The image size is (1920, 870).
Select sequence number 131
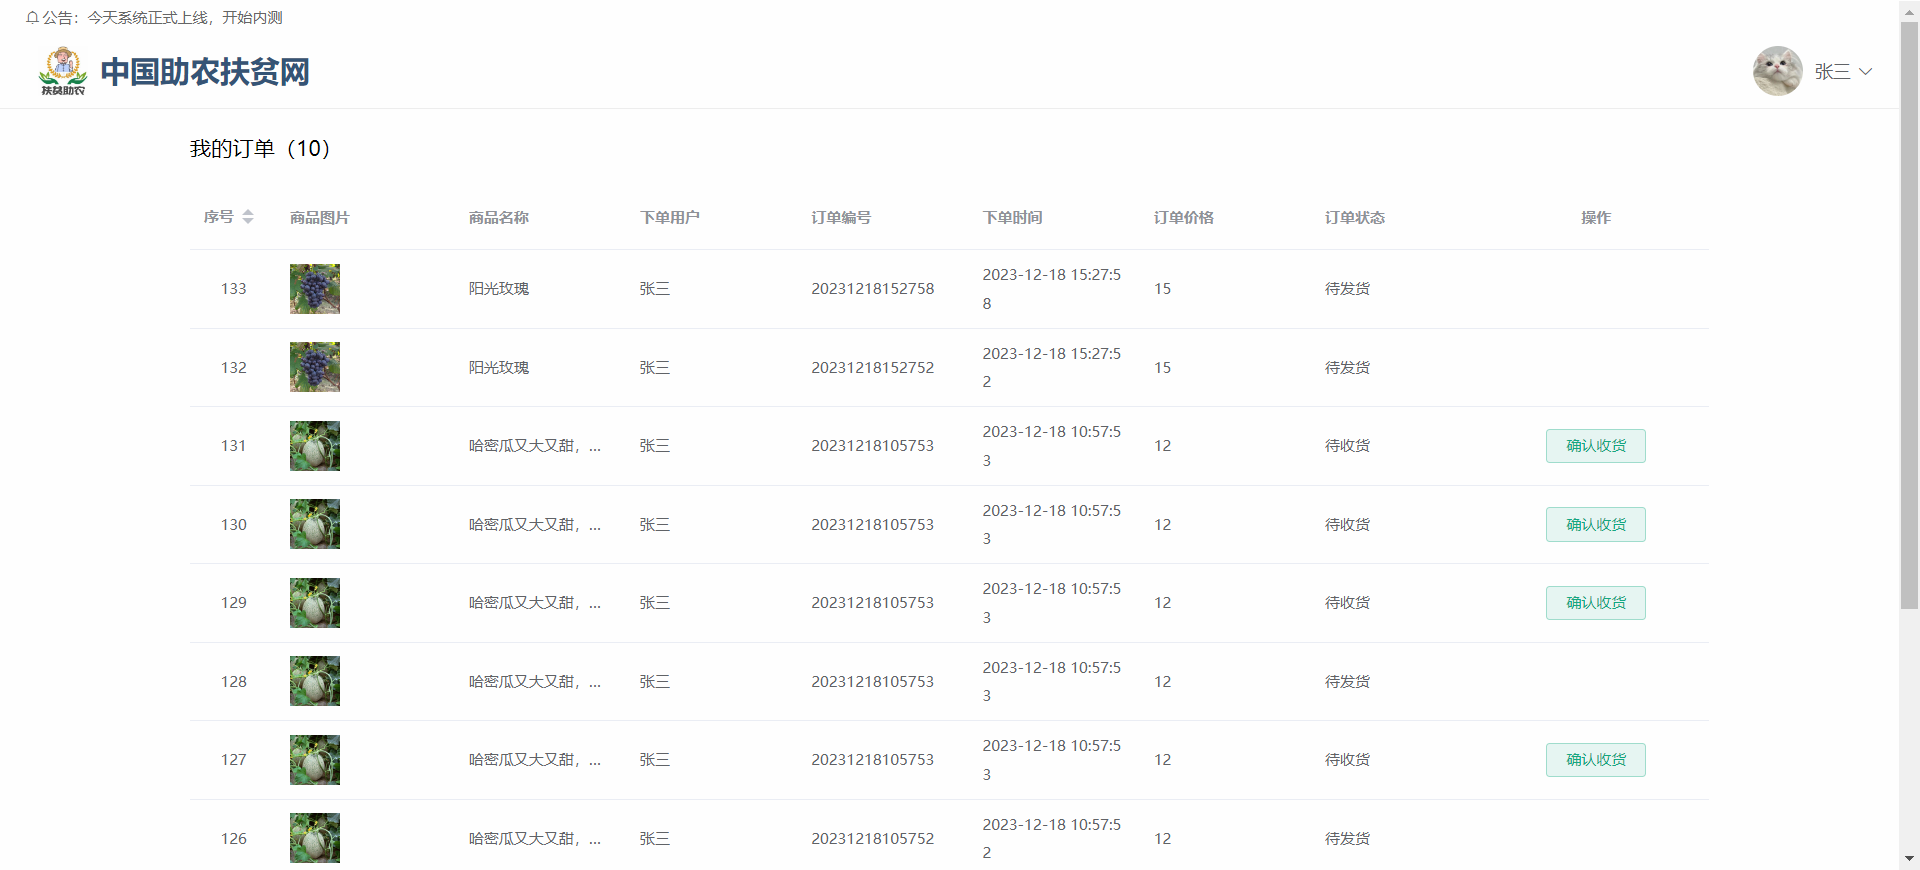pos(234,446)
